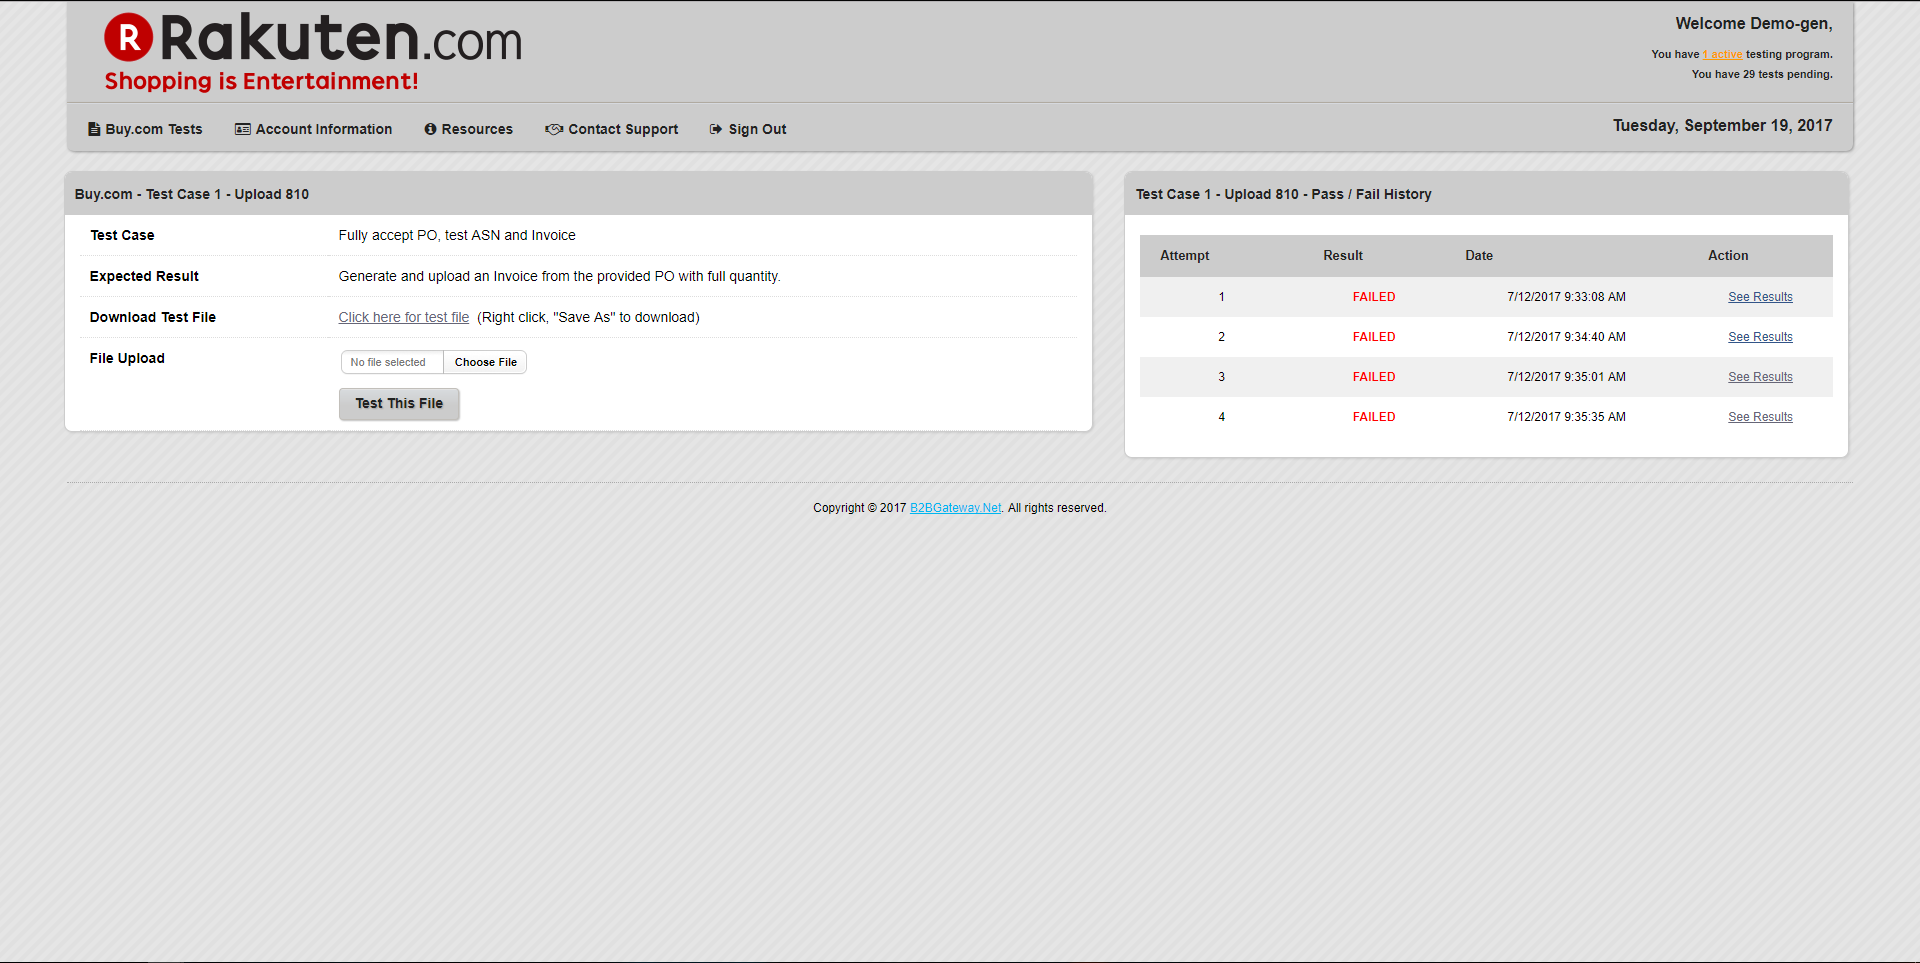Click the '1 active' testing program link

1723,54
